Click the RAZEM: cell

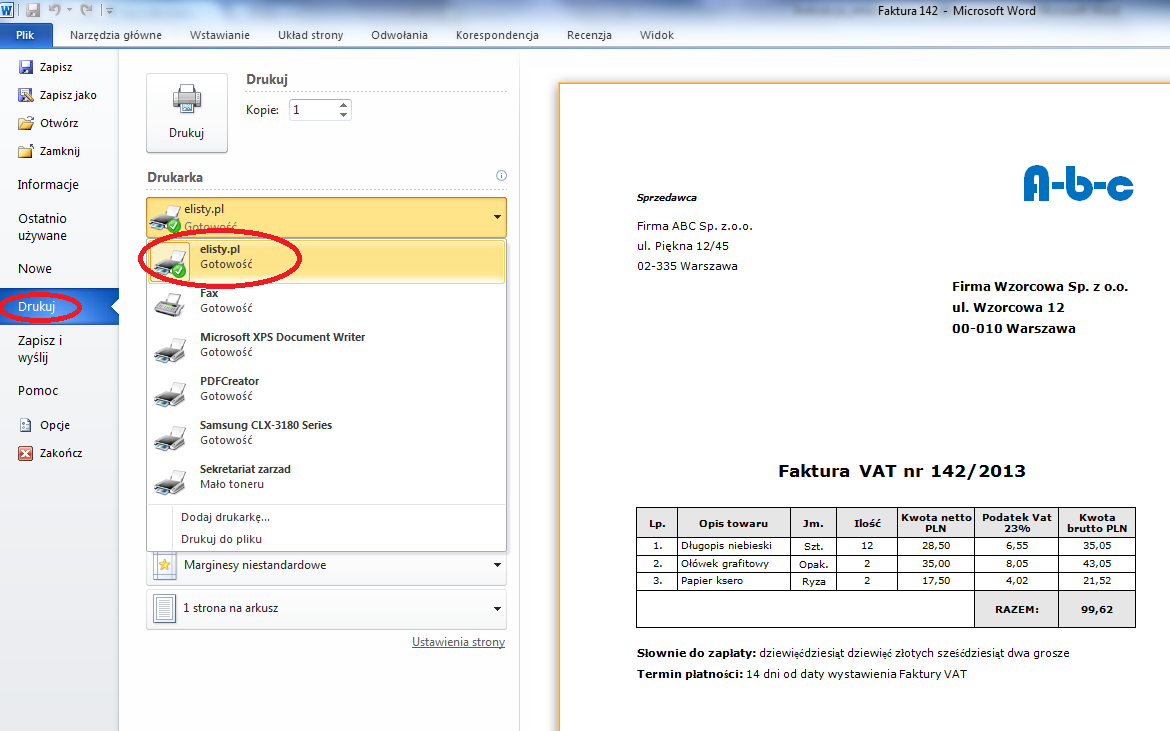[1017, 609]
